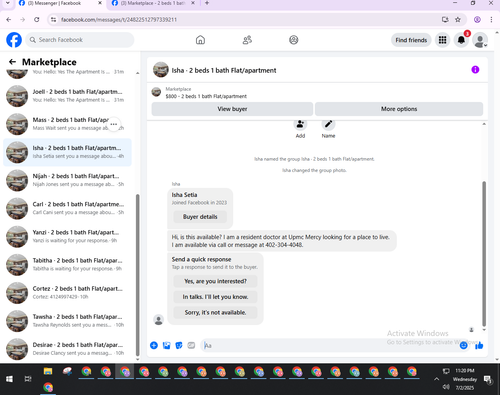The width and height of the screenshot is (500, 395).
Task: Select Isha conversation in list
Action: click(x=67, y=152)
